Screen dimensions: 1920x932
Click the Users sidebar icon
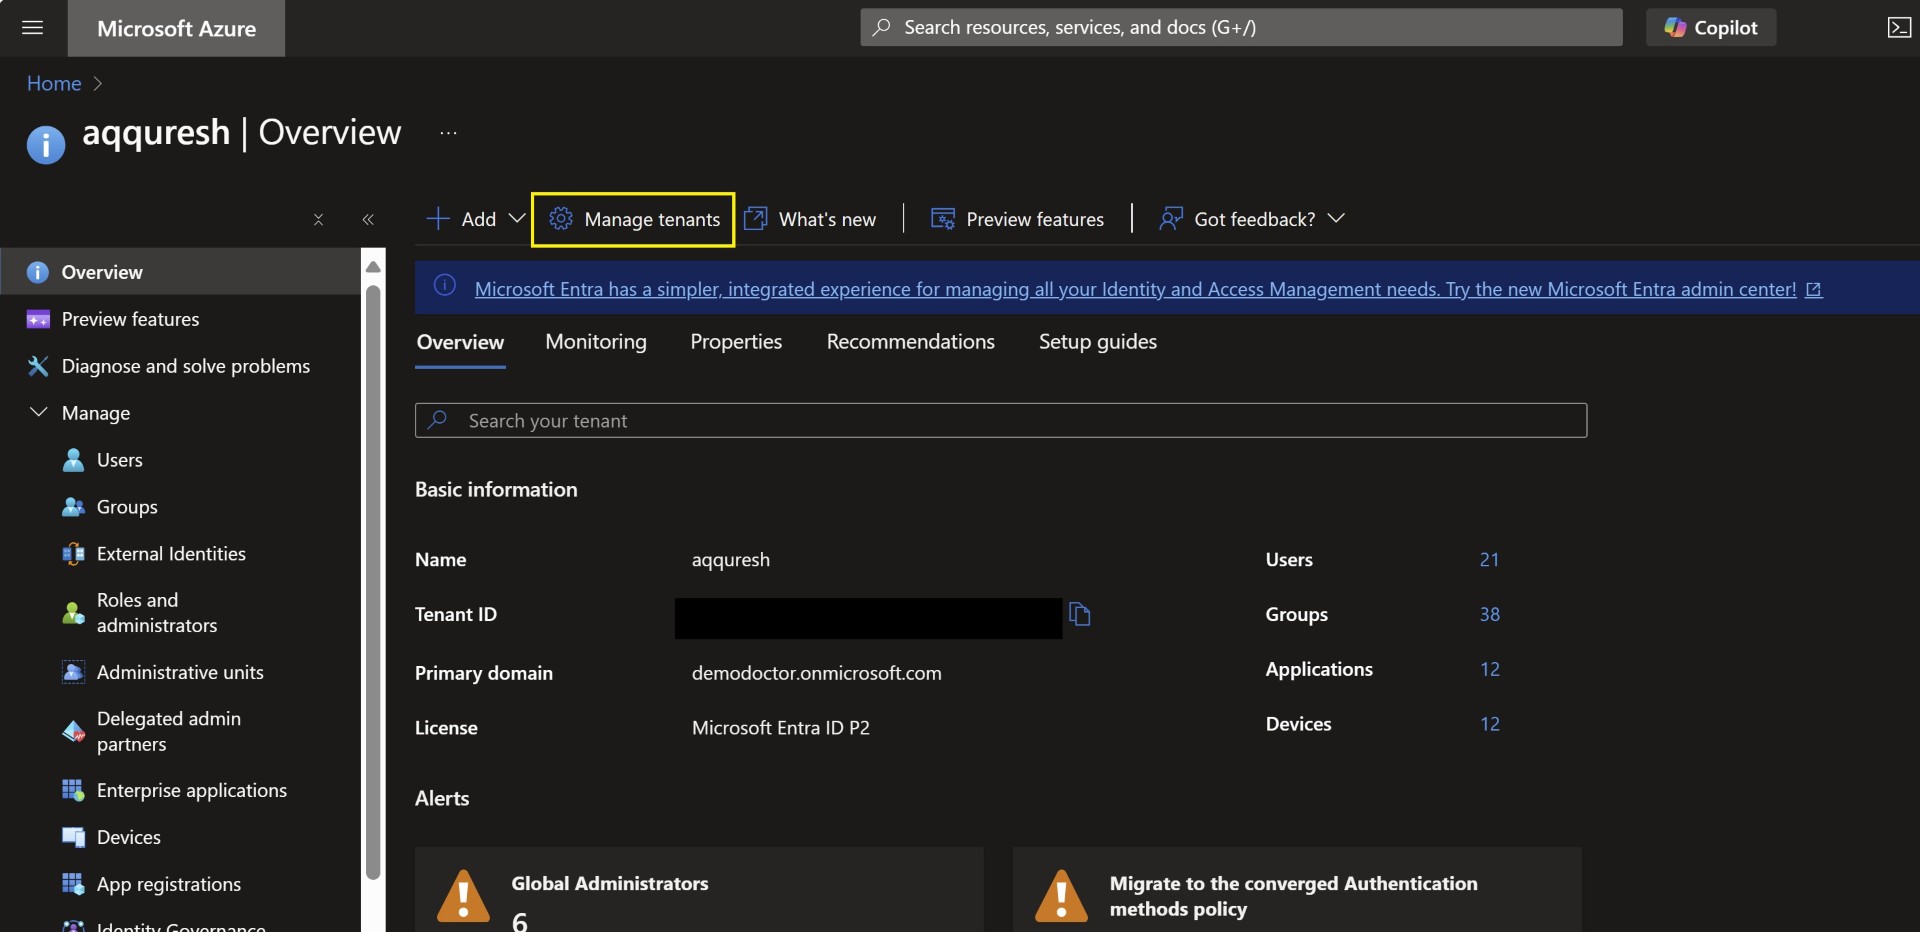point(73,460)
